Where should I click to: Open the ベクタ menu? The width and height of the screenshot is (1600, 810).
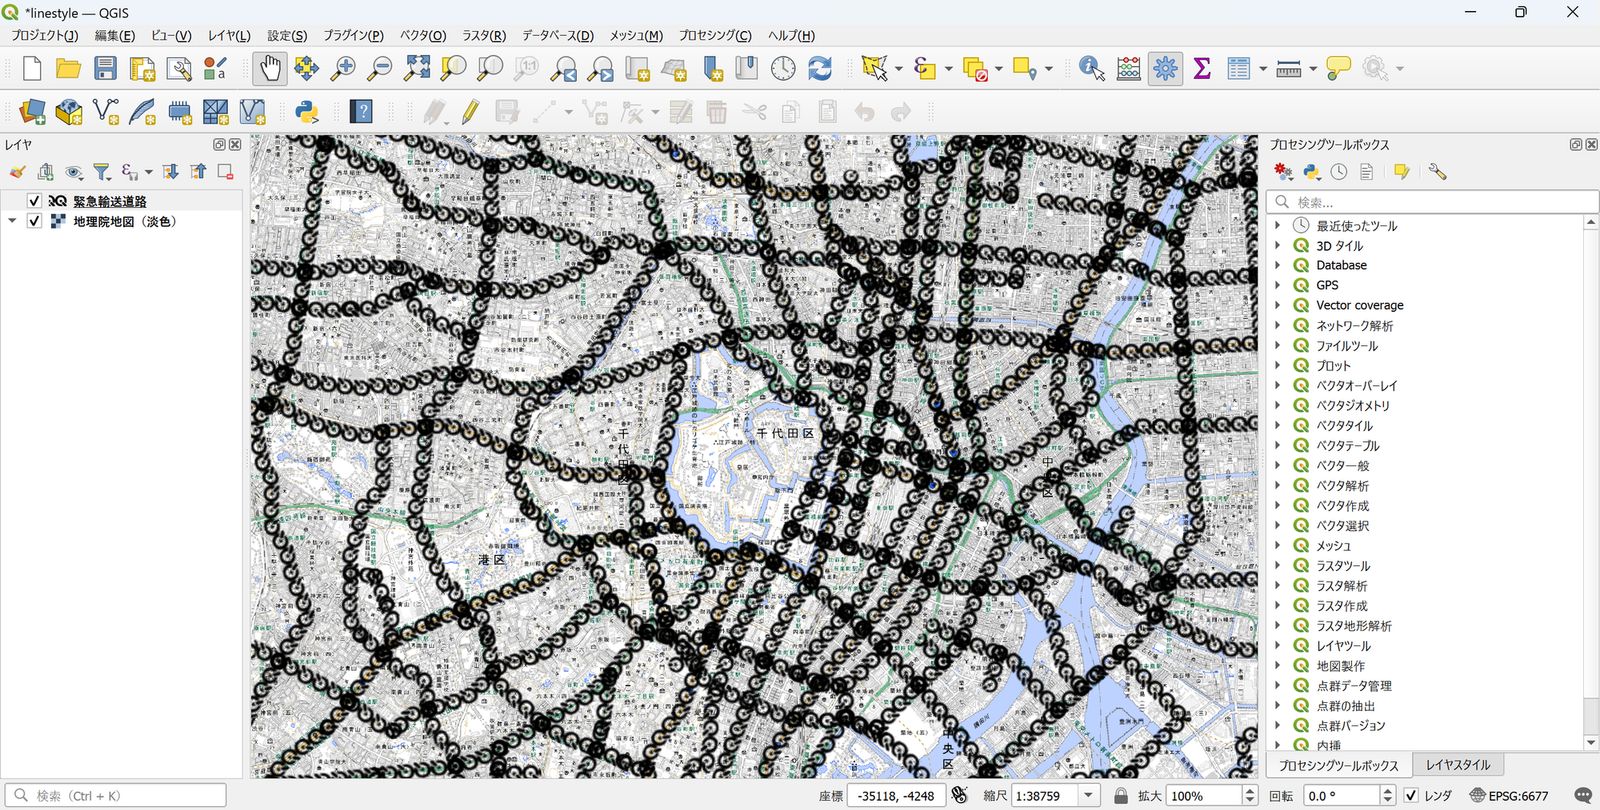click(423, 35)
